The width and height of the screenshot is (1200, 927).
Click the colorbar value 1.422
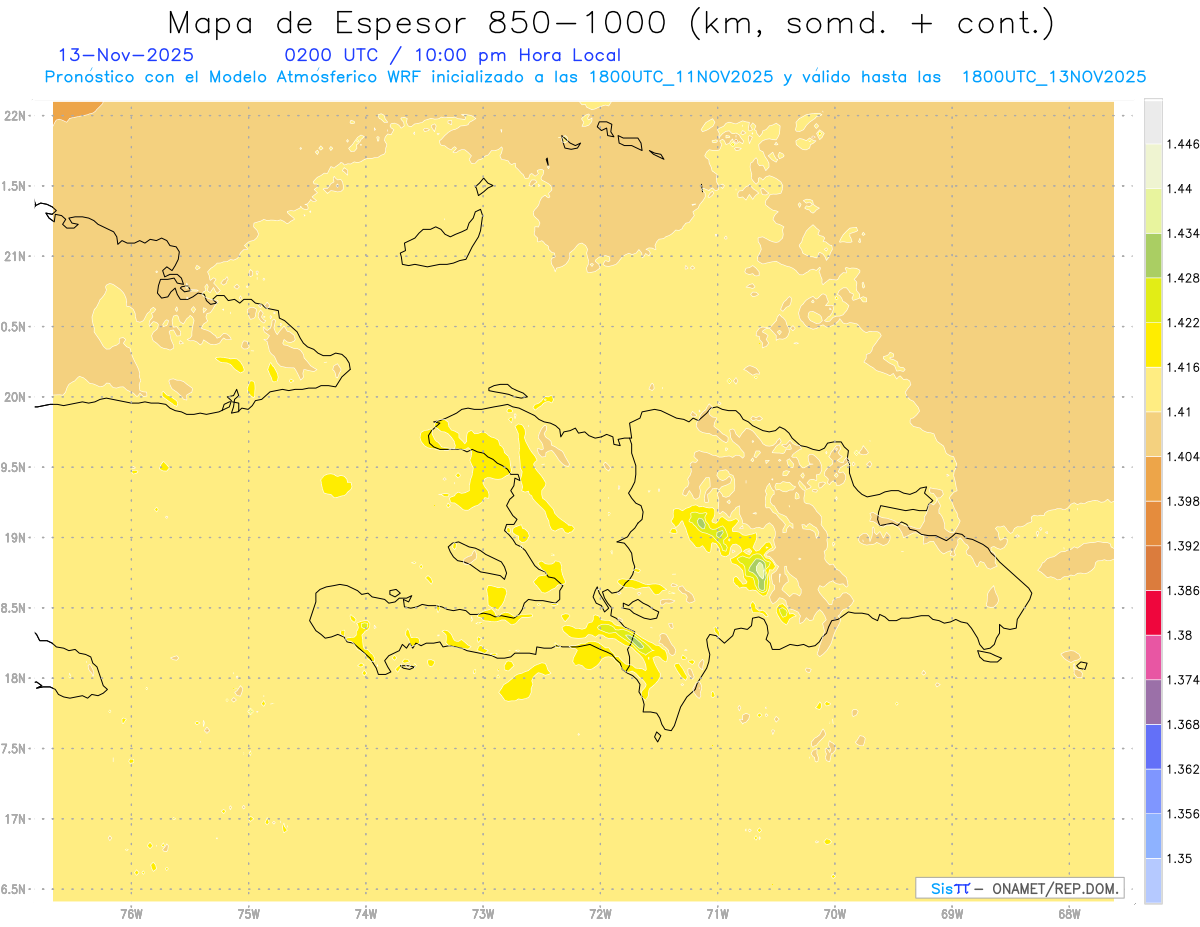point(1183,323)
